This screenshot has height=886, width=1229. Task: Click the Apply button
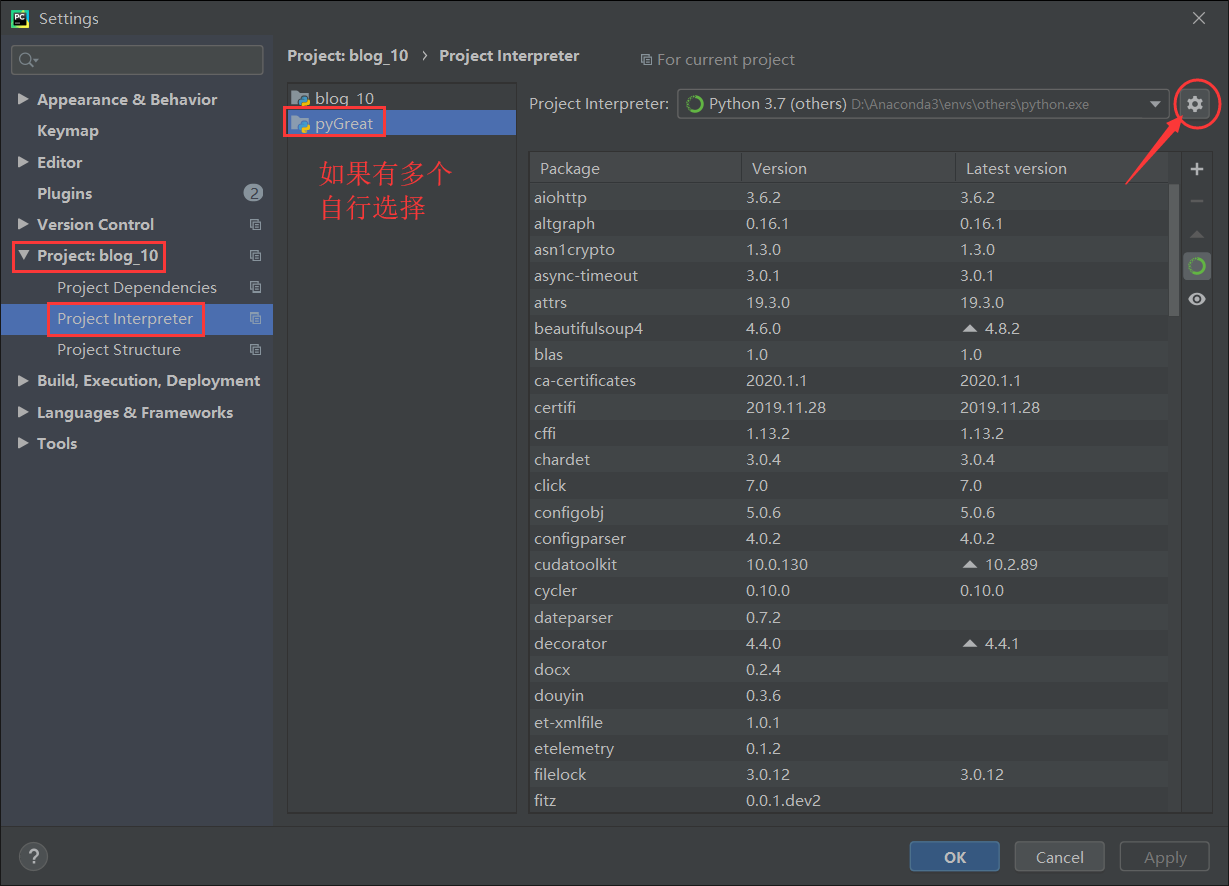click(1165, 857)
